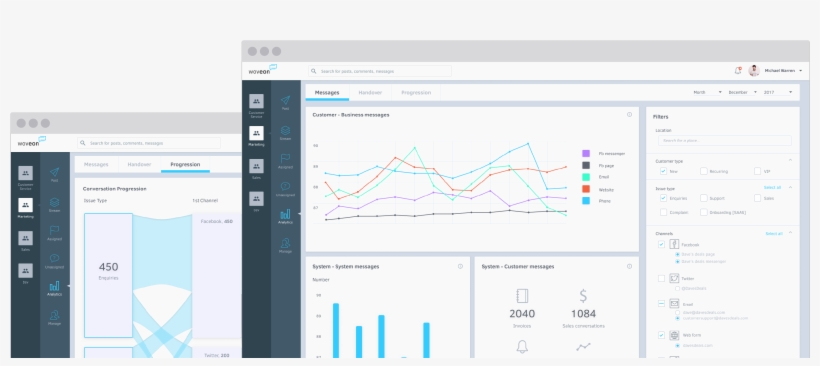Click the Facebook channel icon in Filters
This screenshot has height=366, width=820.
coord(674,244)
